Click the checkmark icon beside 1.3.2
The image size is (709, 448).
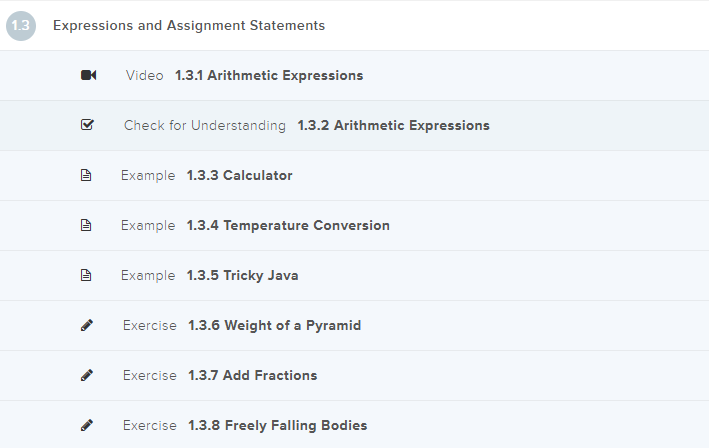point(87,125)
